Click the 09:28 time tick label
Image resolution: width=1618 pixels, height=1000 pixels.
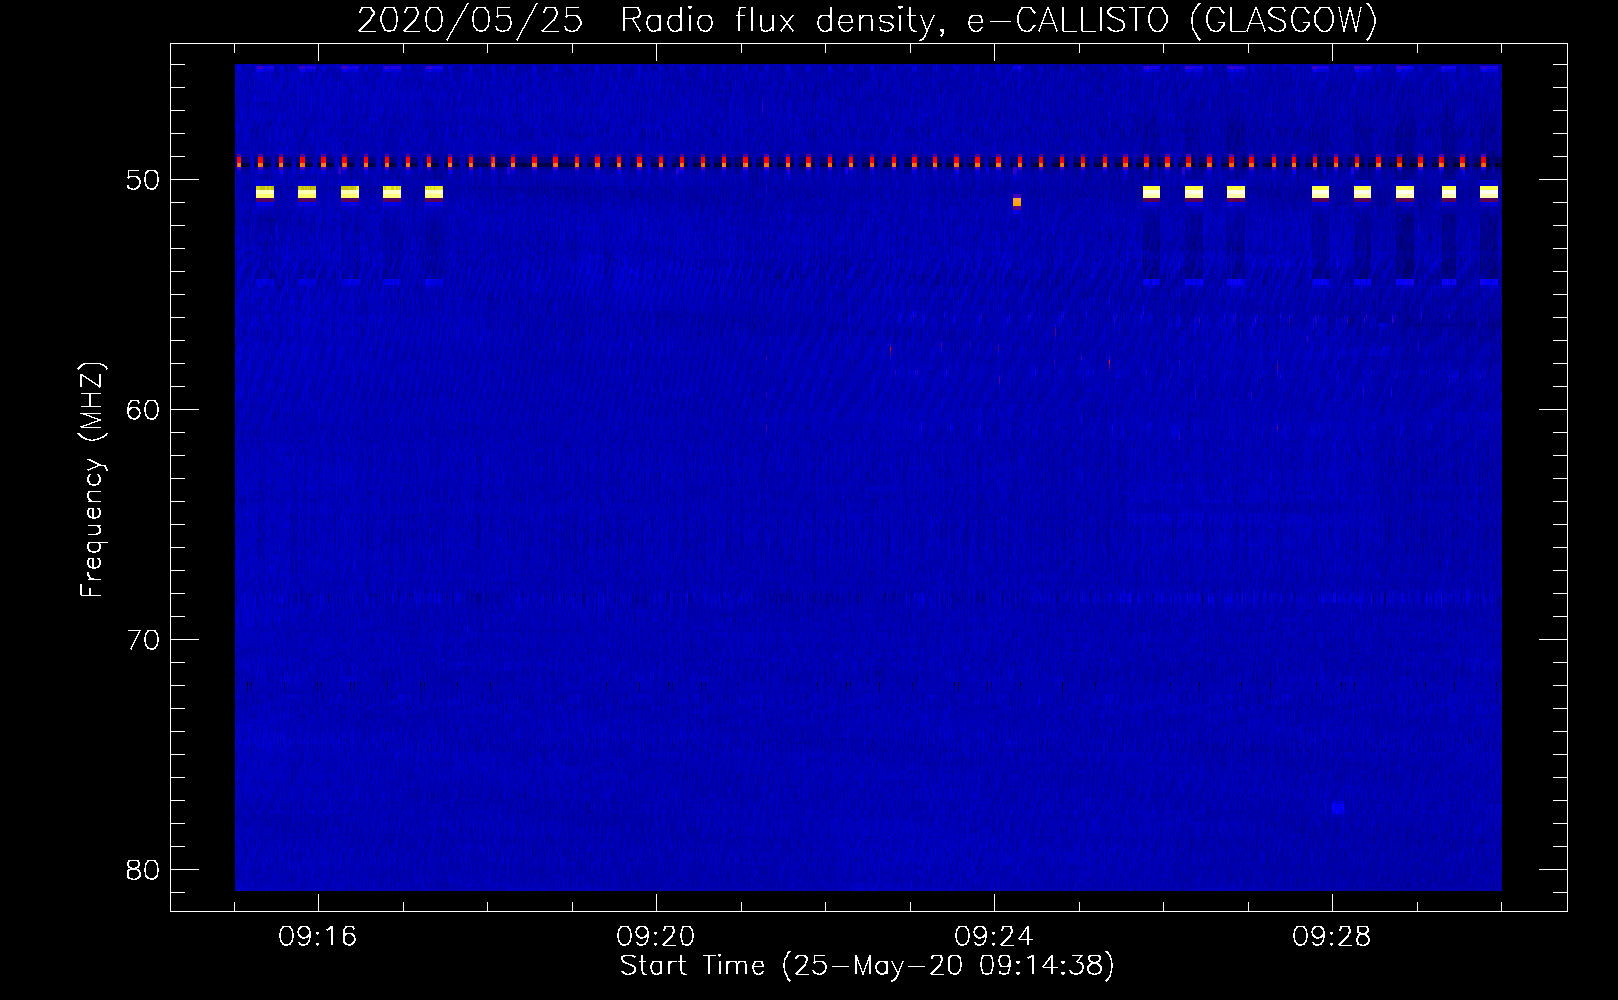(x=1332, y=937)
